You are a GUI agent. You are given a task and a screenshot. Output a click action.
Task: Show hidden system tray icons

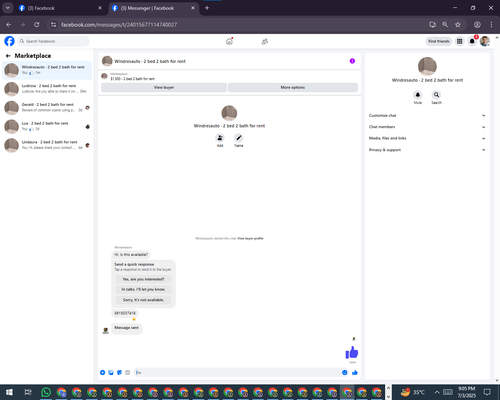point(437,392)
